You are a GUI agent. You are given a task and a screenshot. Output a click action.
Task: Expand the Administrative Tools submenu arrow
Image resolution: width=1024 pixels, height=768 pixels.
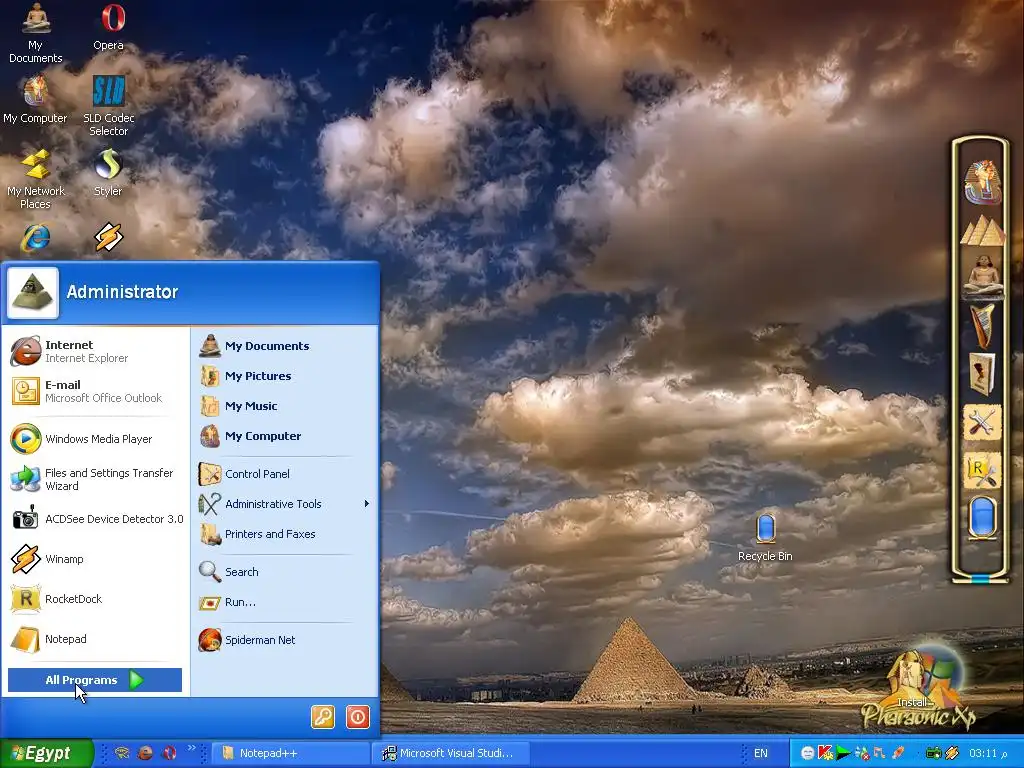click(367, 504)
